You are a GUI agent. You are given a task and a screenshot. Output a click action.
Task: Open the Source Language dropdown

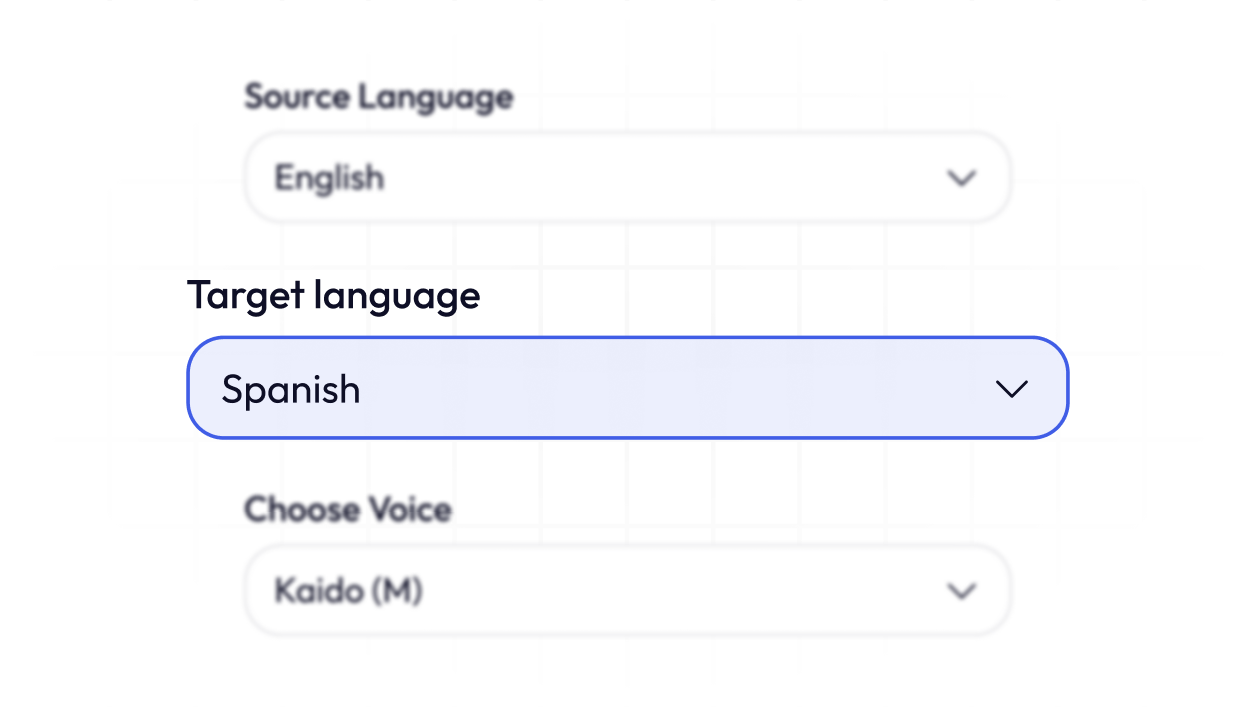tap(627, 178)
